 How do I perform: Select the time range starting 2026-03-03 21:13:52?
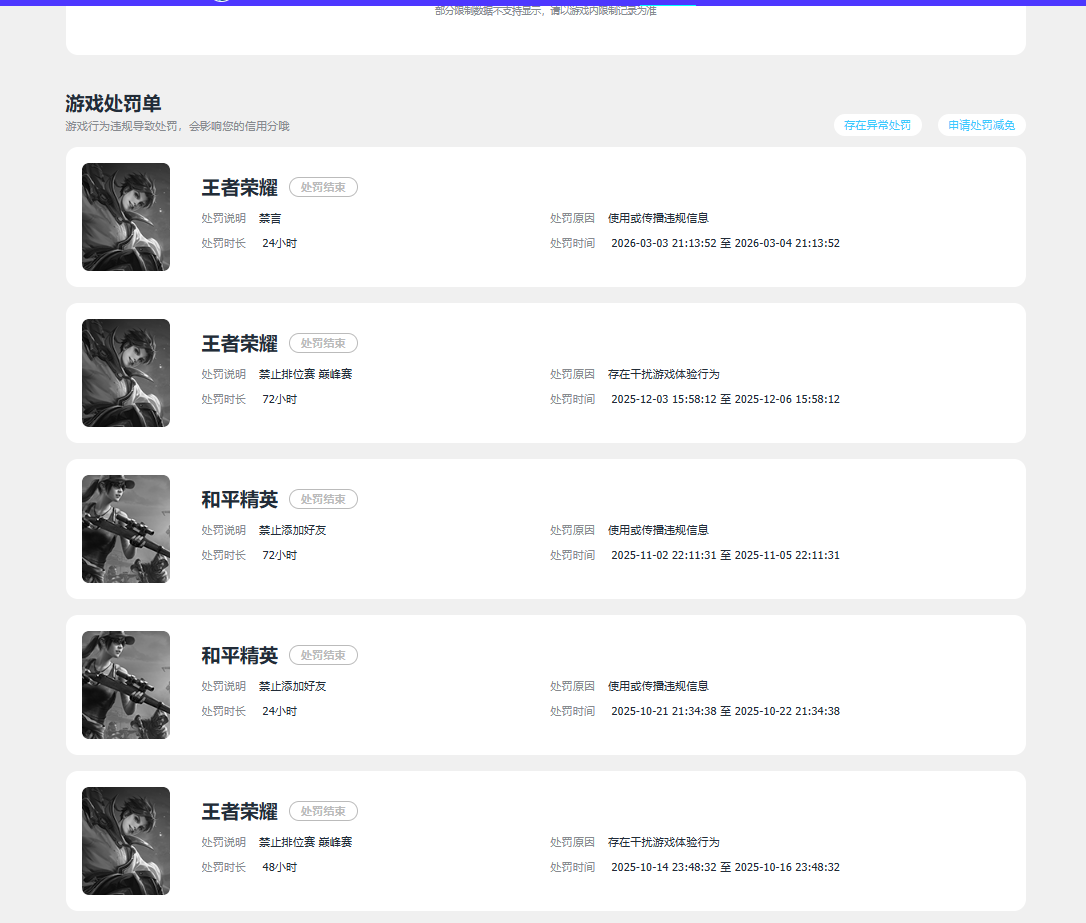(725, 243)
